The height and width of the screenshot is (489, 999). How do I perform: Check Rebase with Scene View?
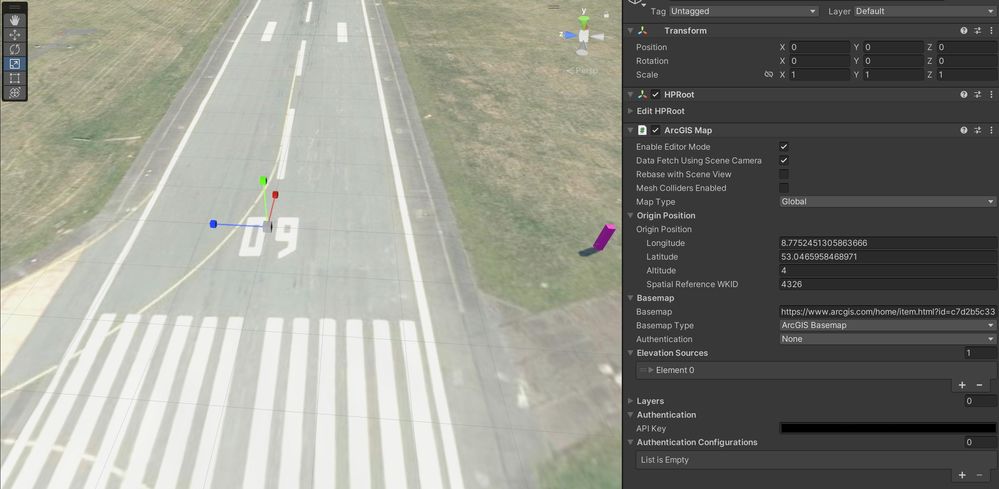point(784,174)
